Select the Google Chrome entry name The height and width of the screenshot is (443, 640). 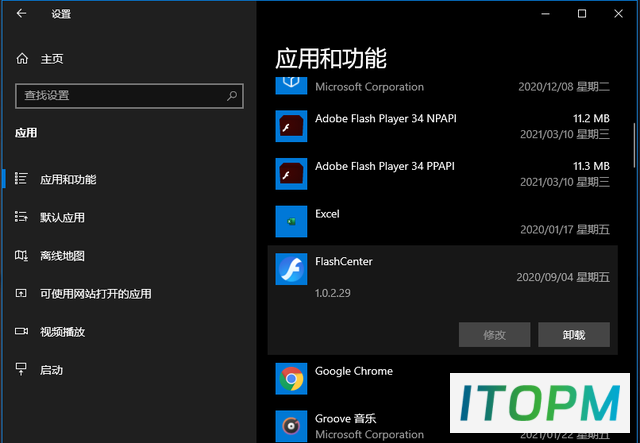[x=354, y=371]
